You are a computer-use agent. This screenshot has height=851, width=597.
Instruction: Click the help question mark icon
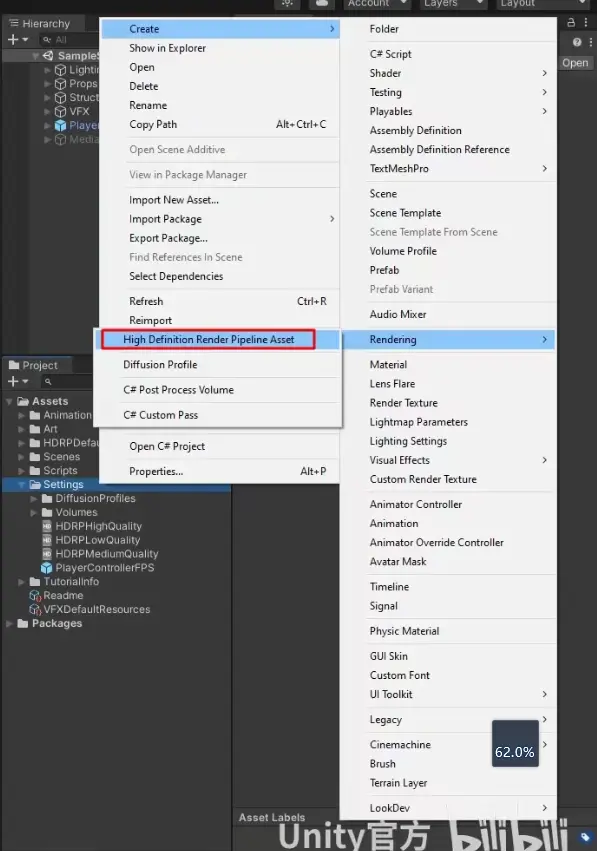pyautogui.click(x=577, y=42)
